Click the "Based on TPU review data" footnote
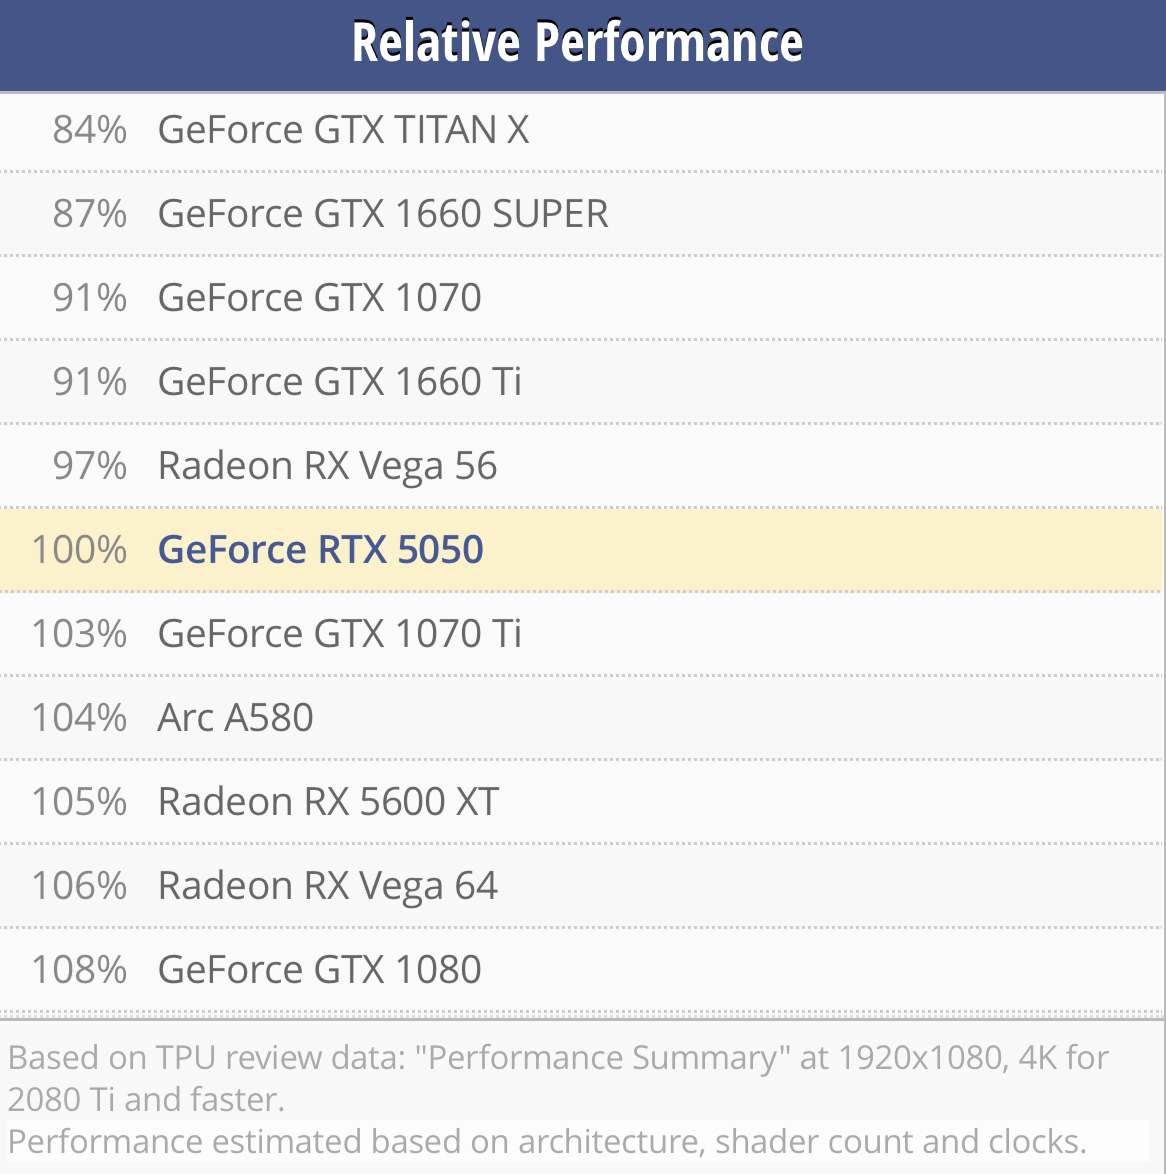This screenshot has height=1174, width=1166. point(558,1078)
